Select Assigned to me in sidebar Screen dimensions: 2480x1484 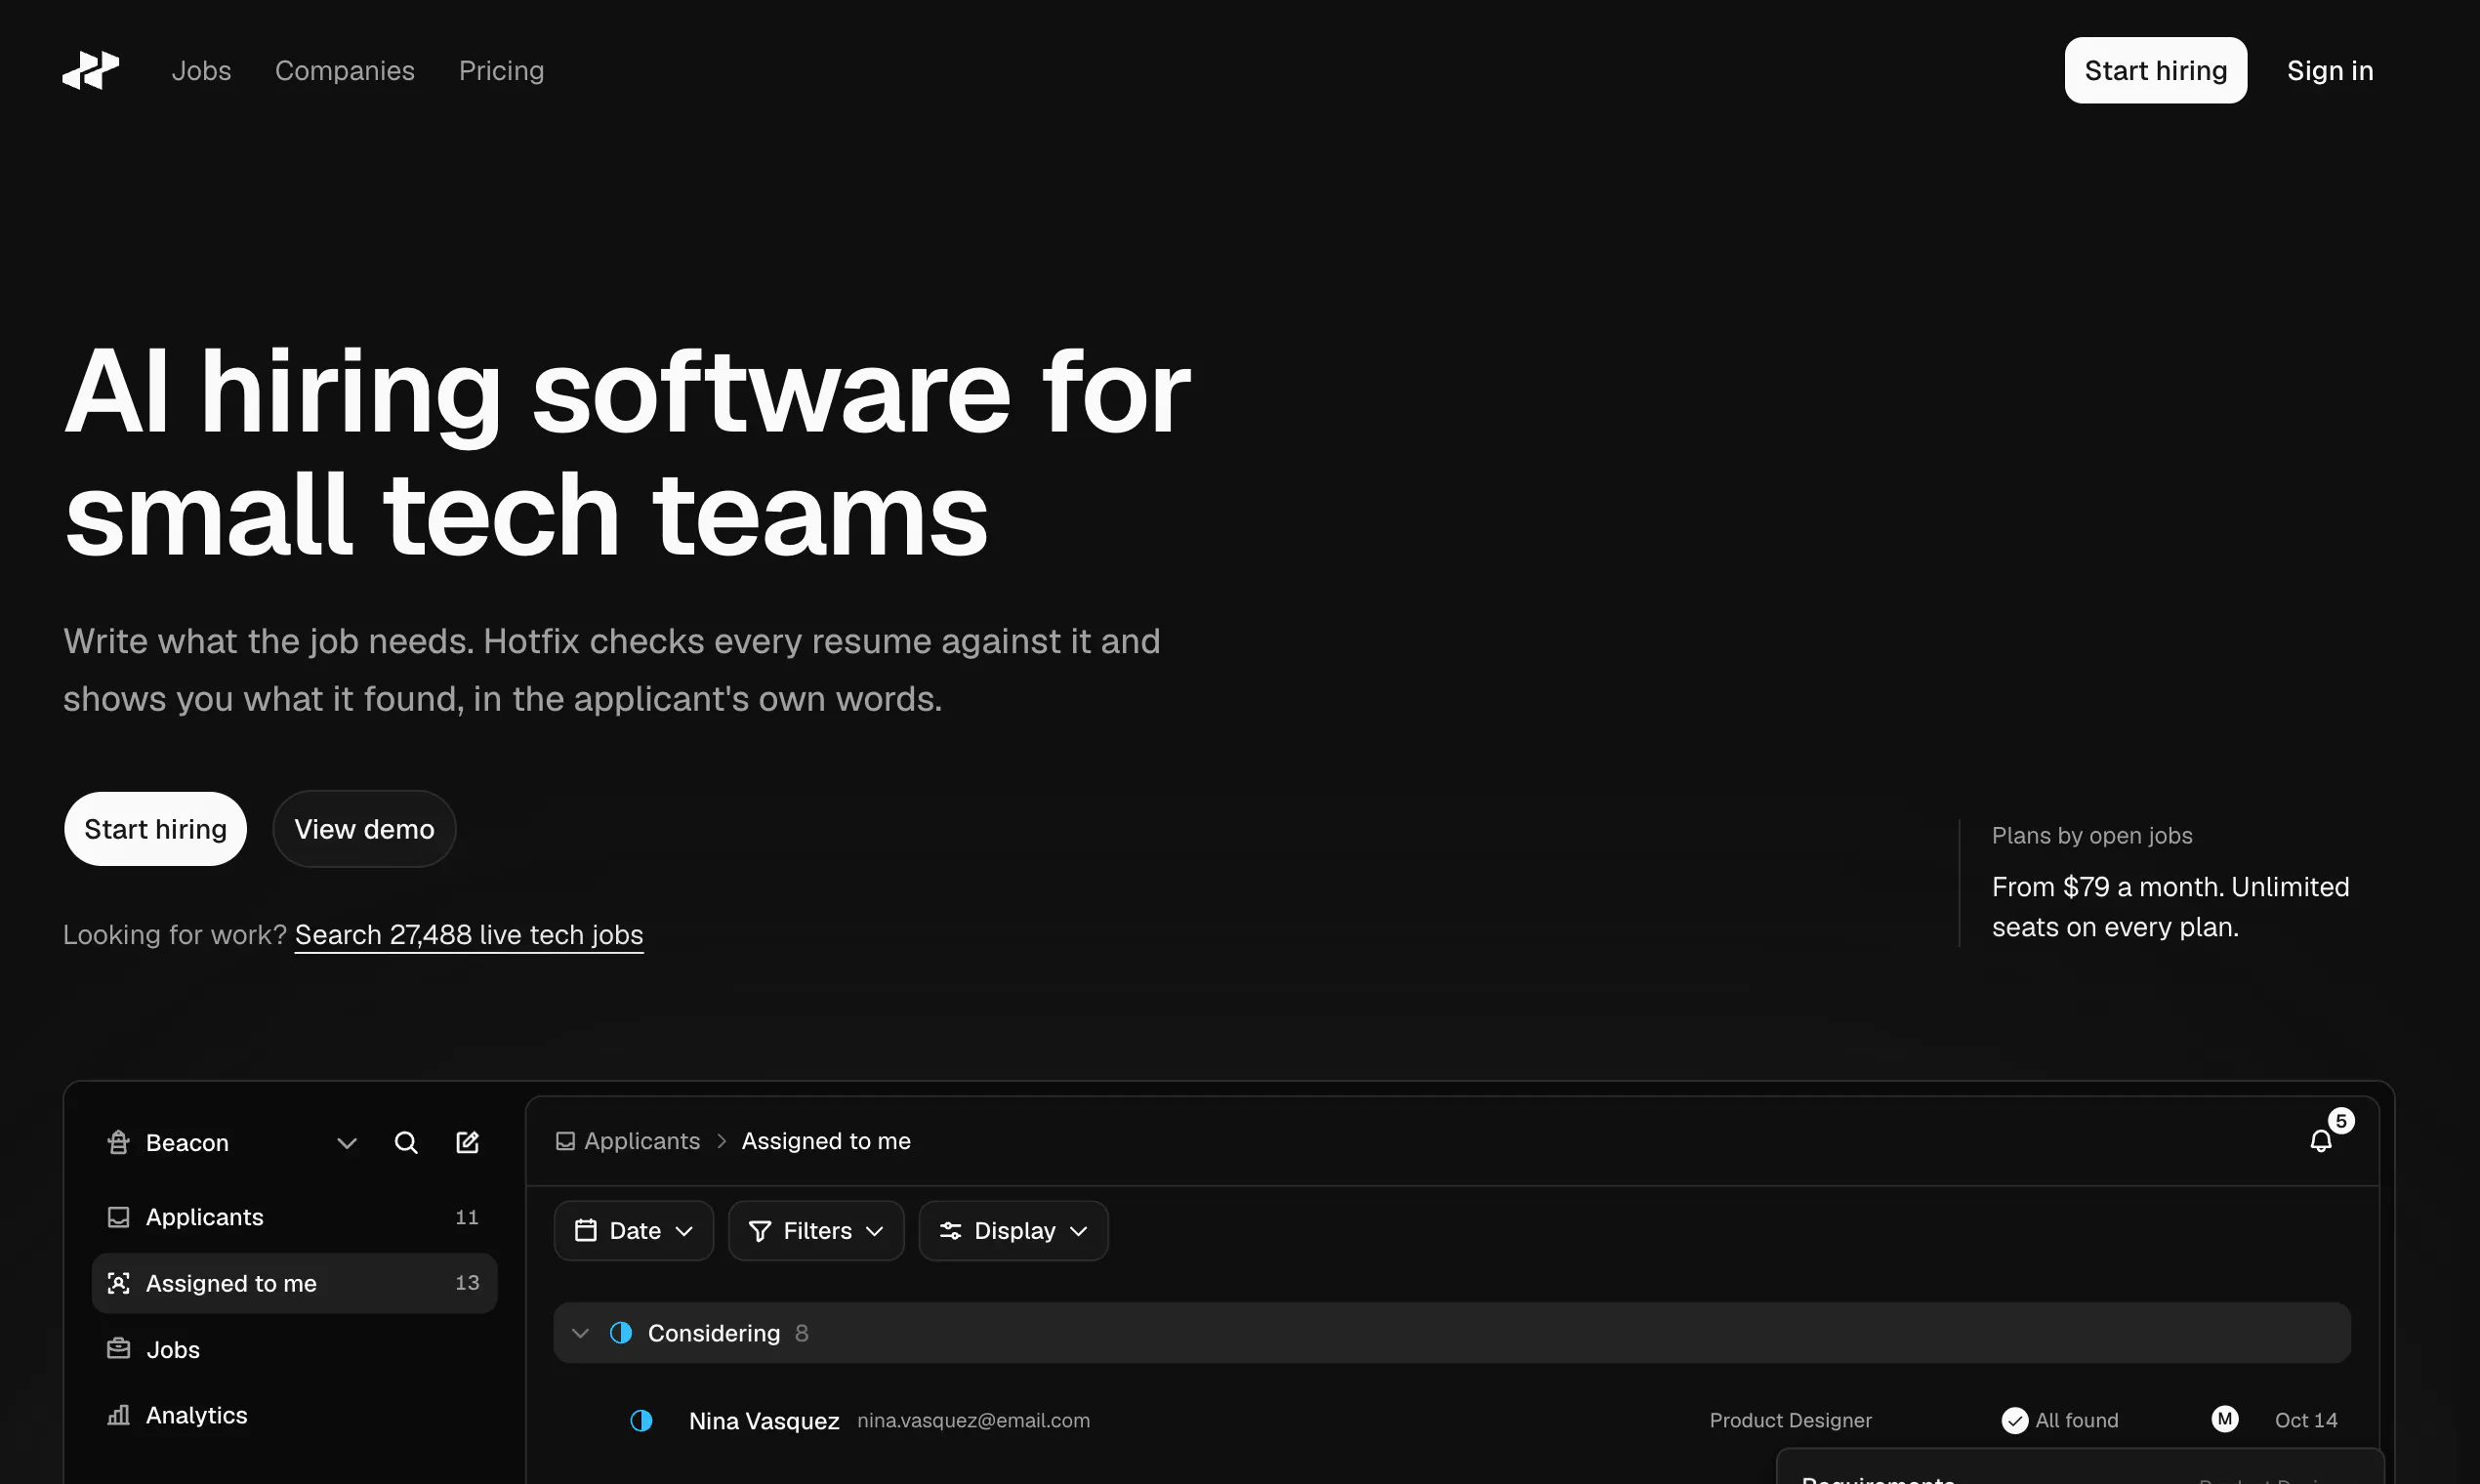coord(294,1283)
